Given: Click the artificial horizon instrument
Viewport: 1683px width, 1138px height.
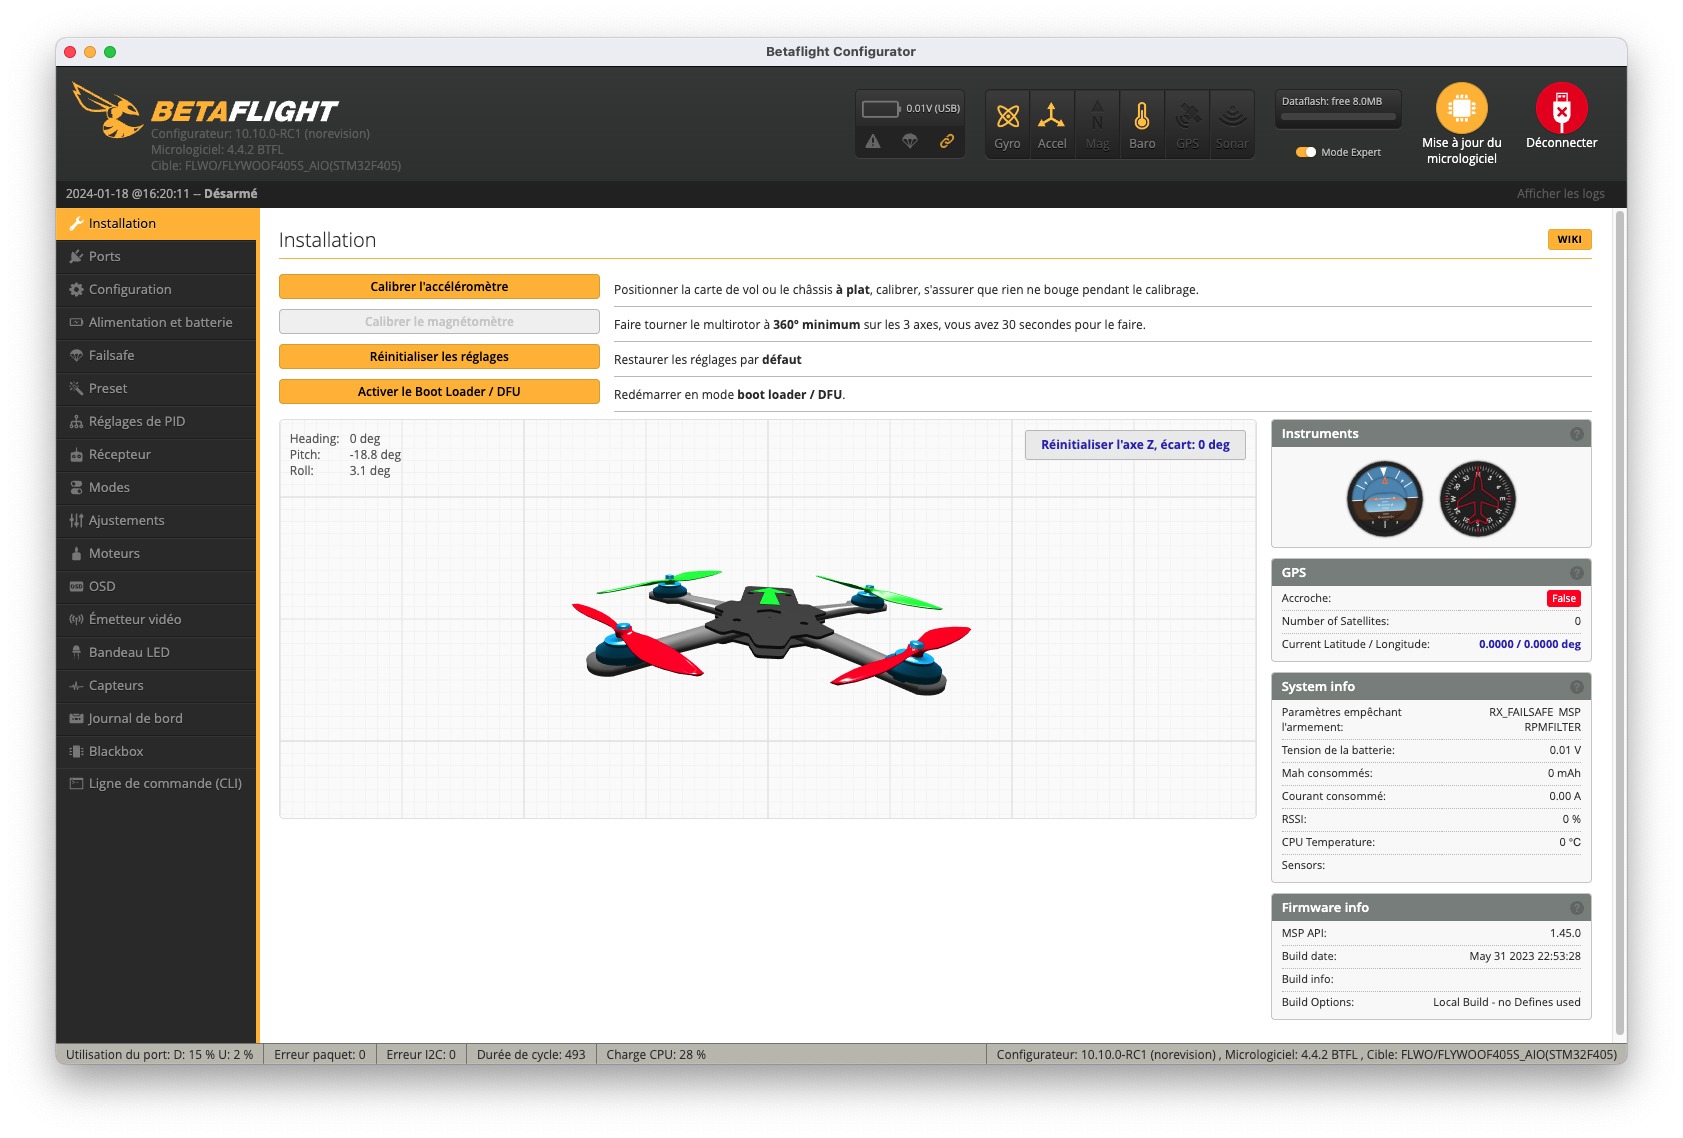Looking at the screenshot, I should click(x=1385, y=498).
